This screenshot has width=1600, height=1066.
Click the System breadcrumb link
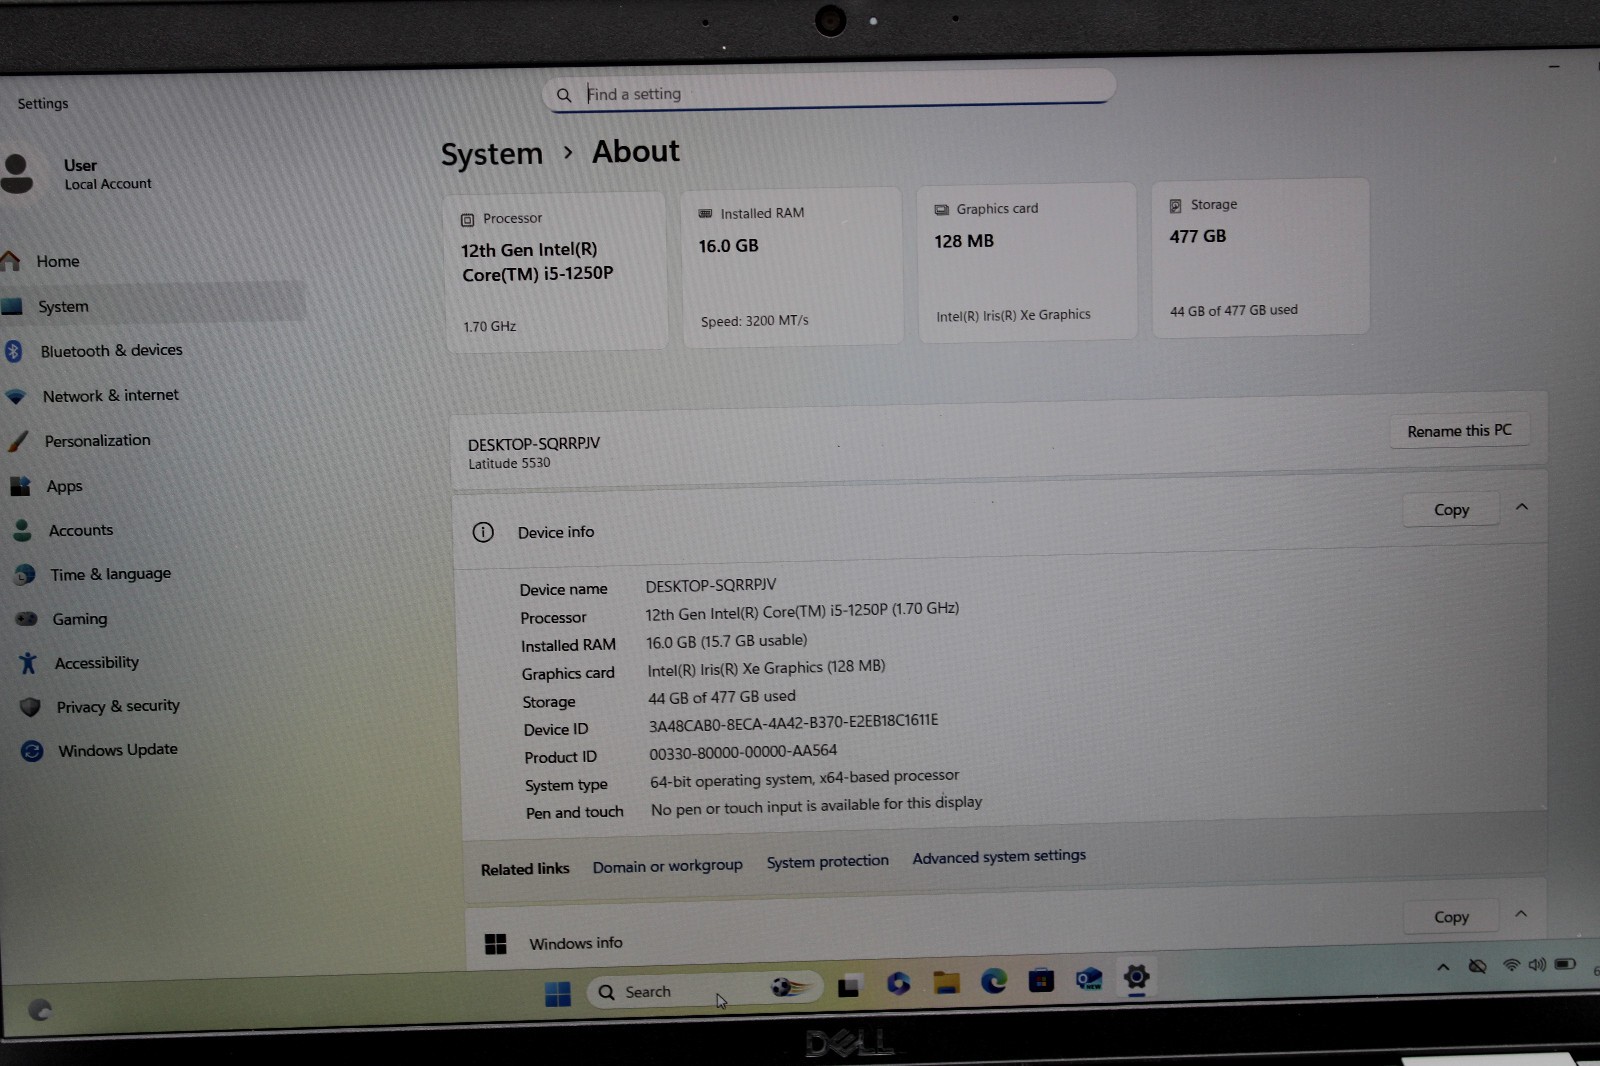[491, 154]
